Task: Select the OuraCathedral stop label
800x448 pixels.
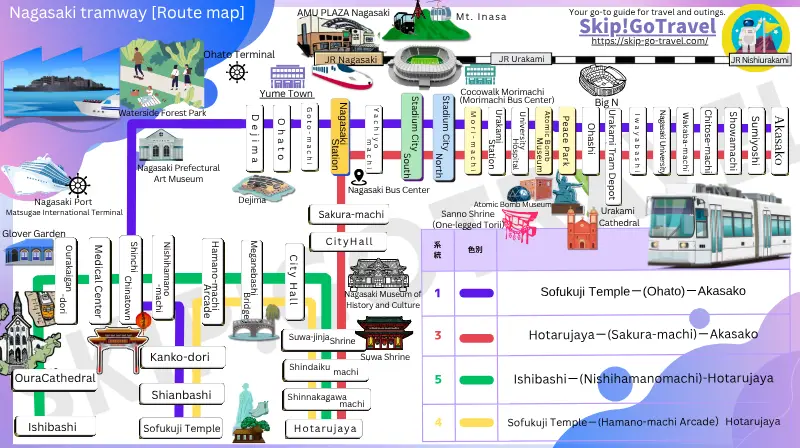Action: point(55,378)
